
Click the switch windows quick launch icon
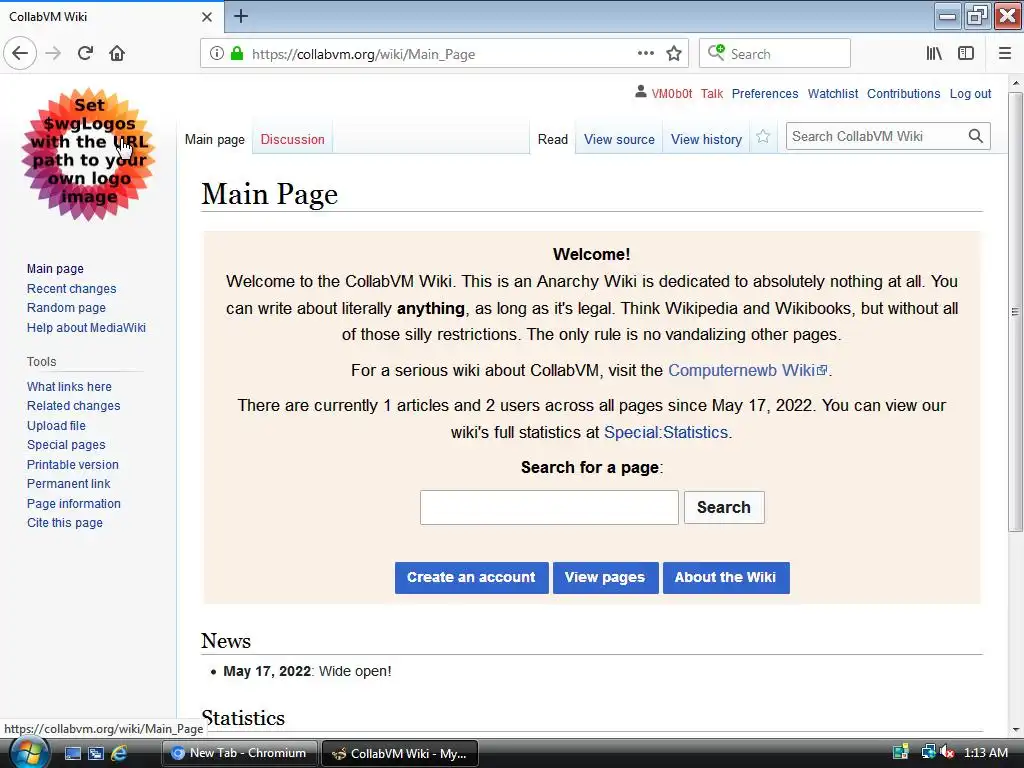(96, 754)
